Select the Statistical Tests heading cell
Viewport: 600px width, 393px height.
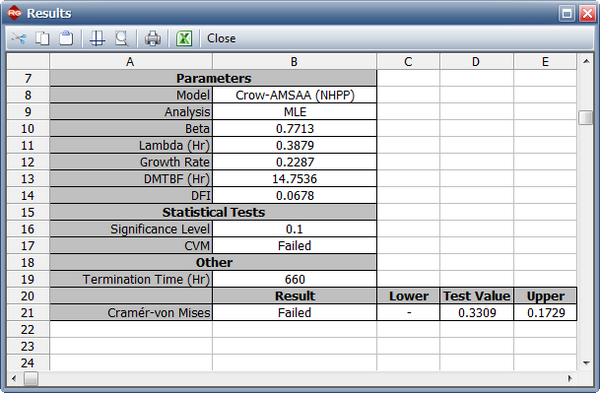pyautogui.click(x=213, y=212)
